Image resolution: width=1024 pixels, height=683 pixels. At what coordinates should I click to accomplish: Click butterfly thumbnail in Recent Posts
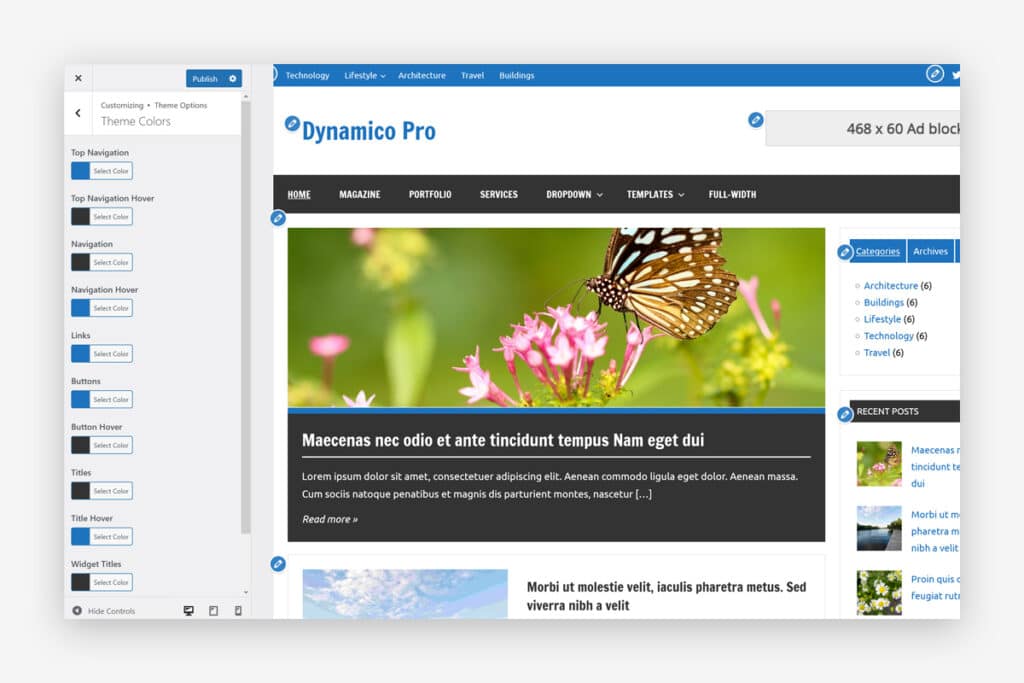(879, 464)
